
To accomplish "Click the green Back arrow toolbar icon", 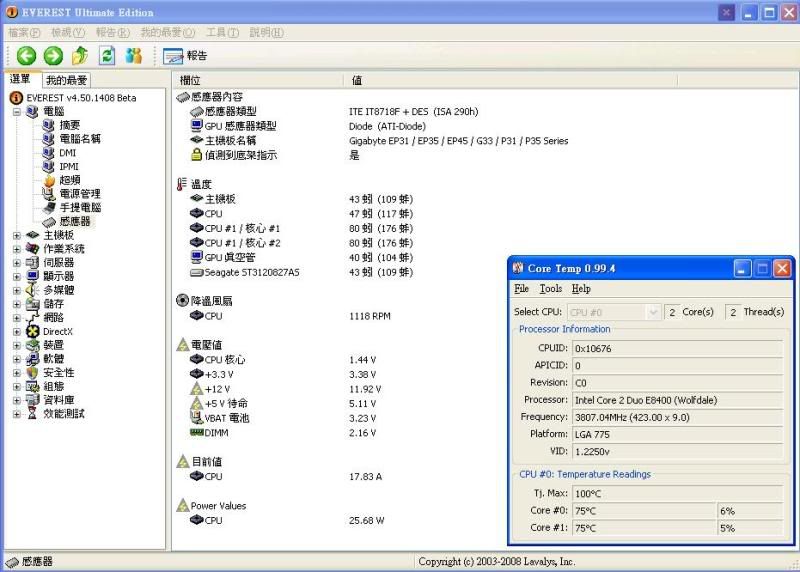I will [x=26, y=56].
